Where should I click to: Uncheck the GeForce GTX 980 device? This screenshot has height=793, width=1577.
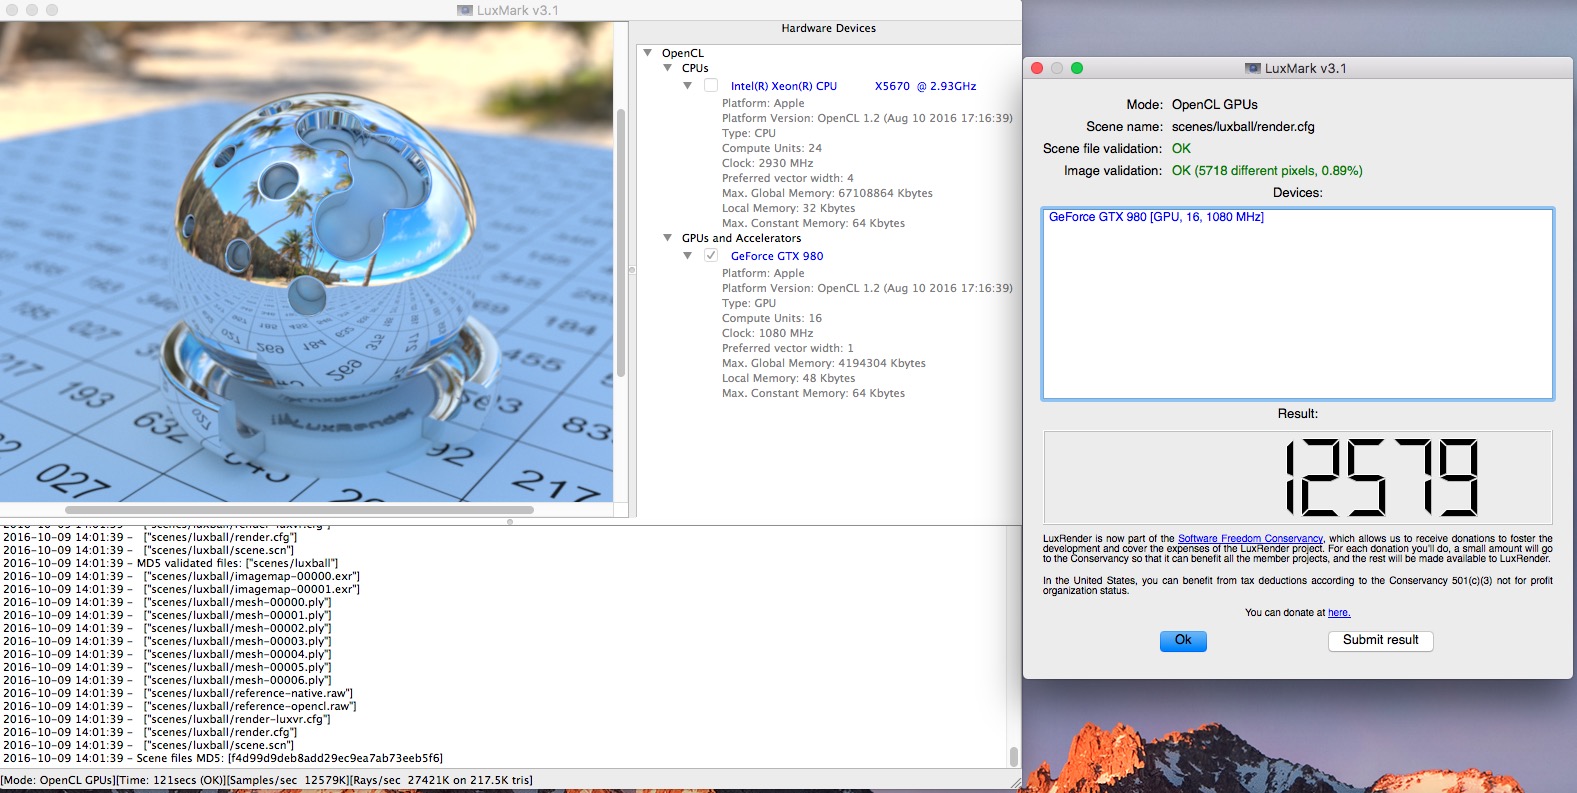(711, 256)
